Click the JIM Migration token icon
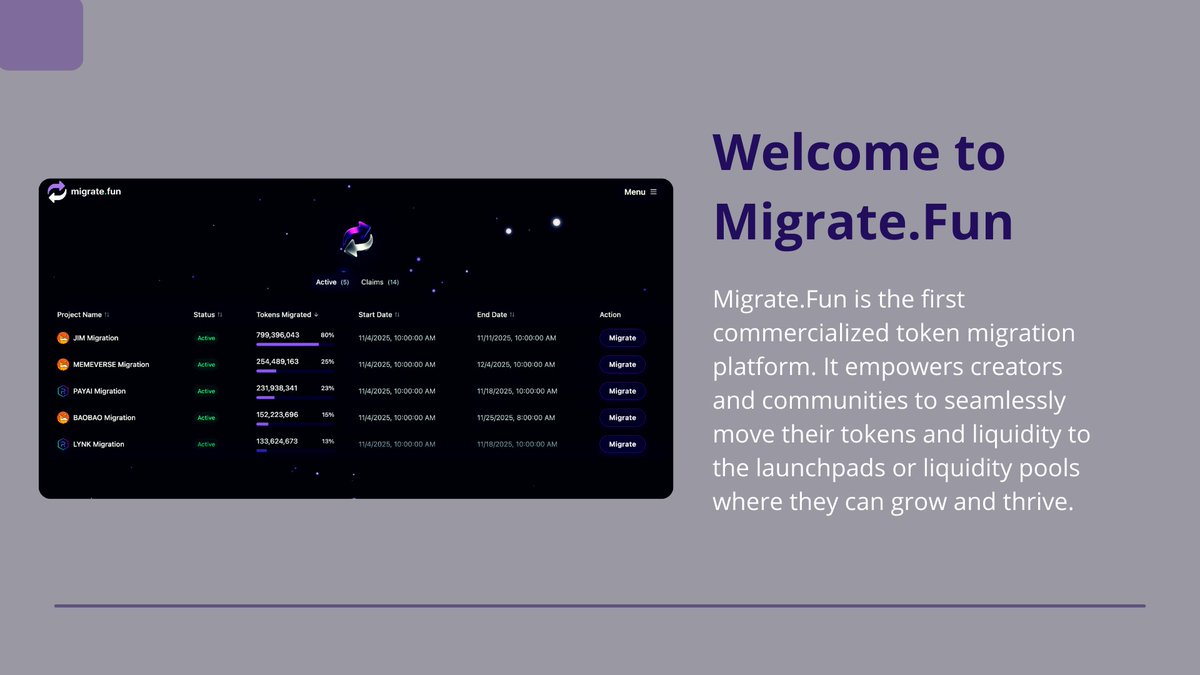Screen dimensions: 1200x675 tap(63, 338)
